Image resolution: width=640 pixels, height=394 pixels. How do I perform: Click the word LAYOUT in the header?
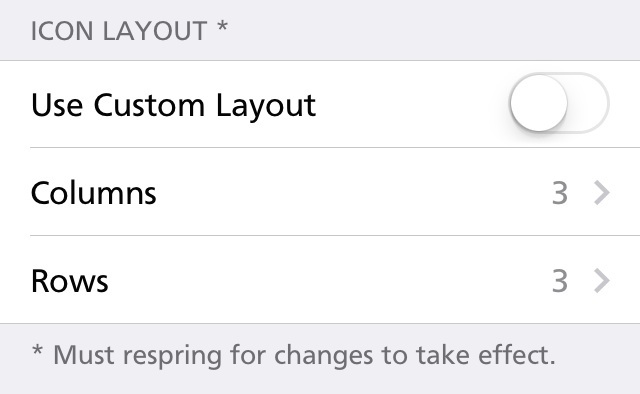coord(155,31)
